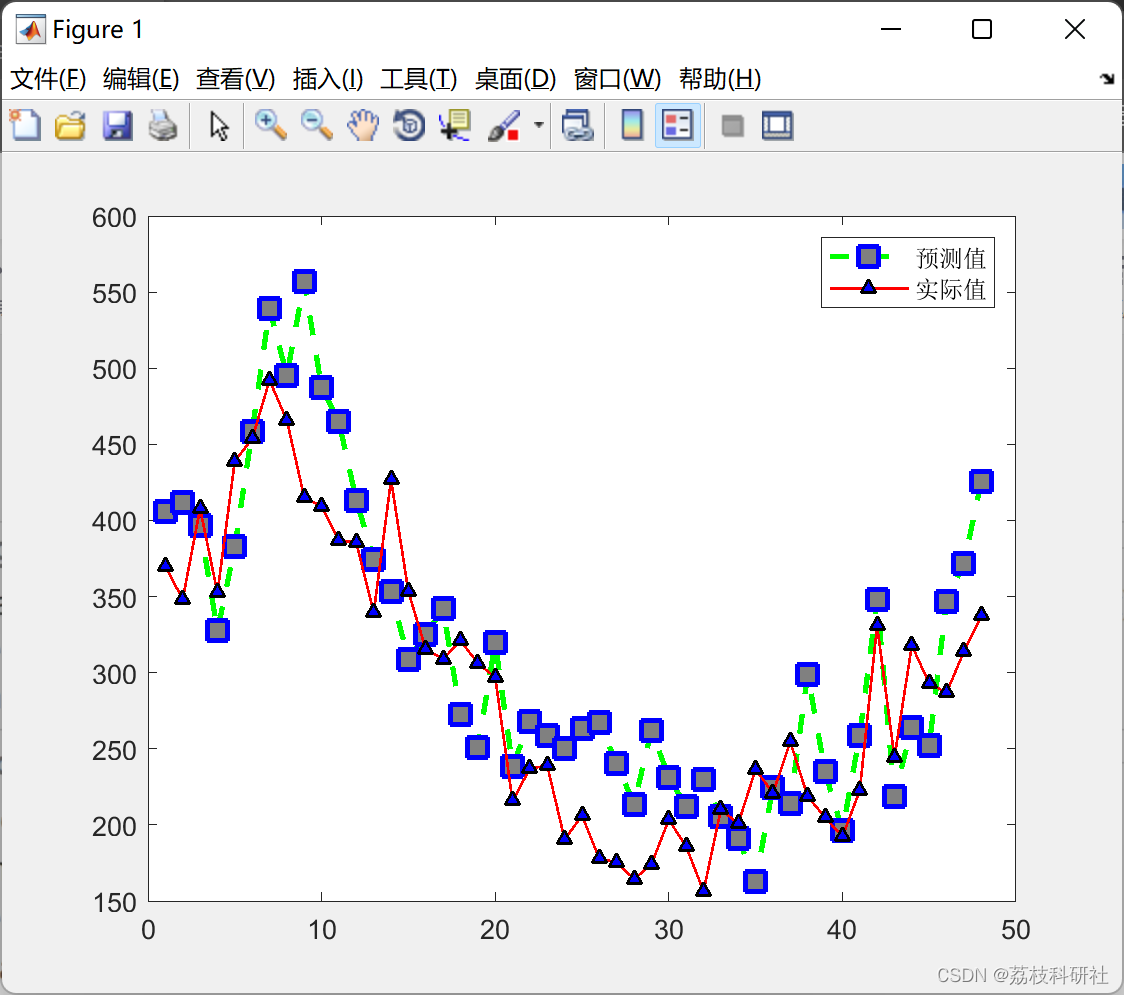
Task: Open the 编辑(E) menu
Action: point(141,79)
